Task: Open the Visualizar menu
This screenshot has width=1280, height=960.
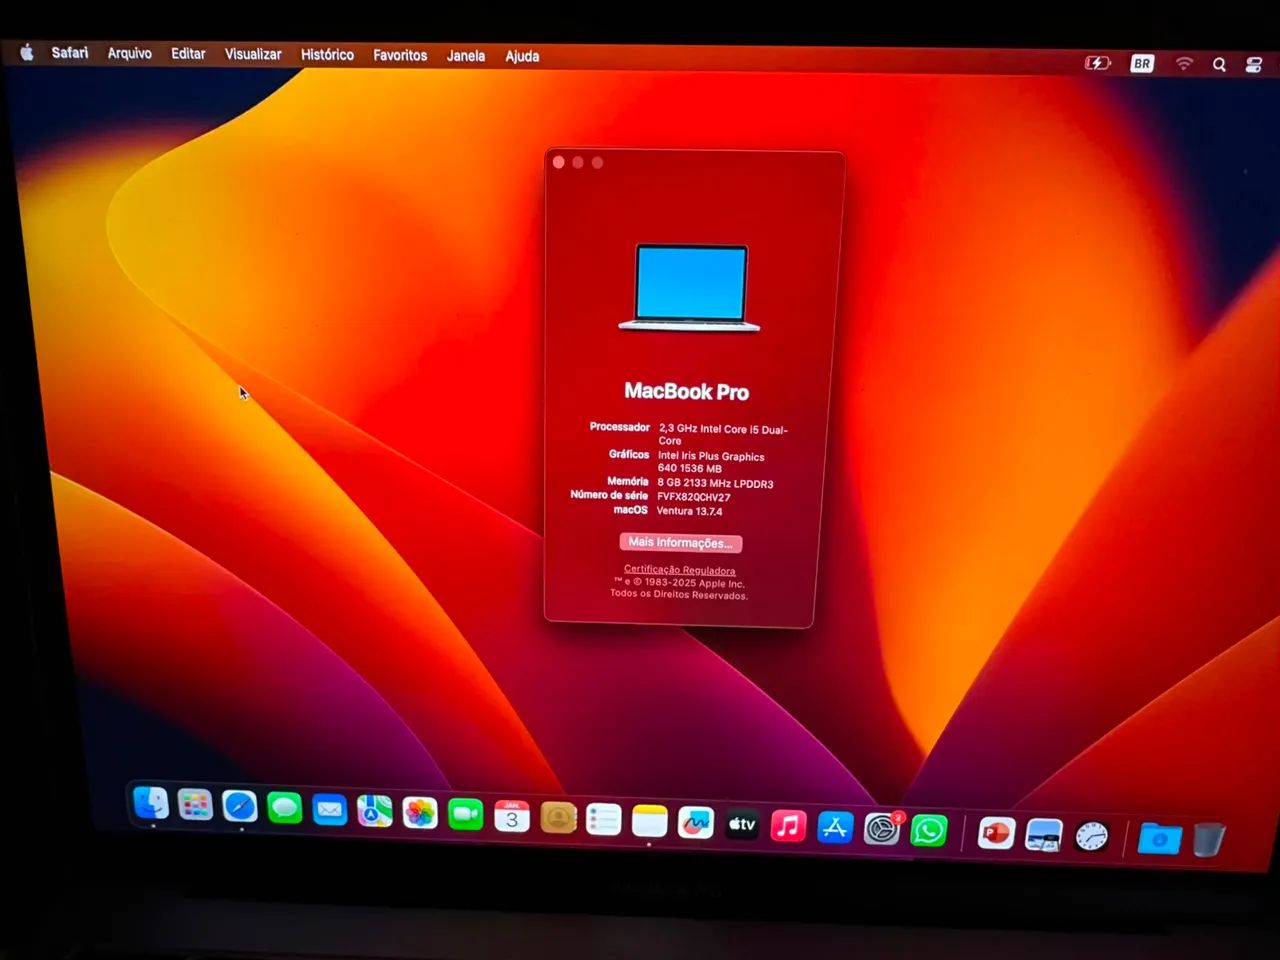Action: point(253,54)
